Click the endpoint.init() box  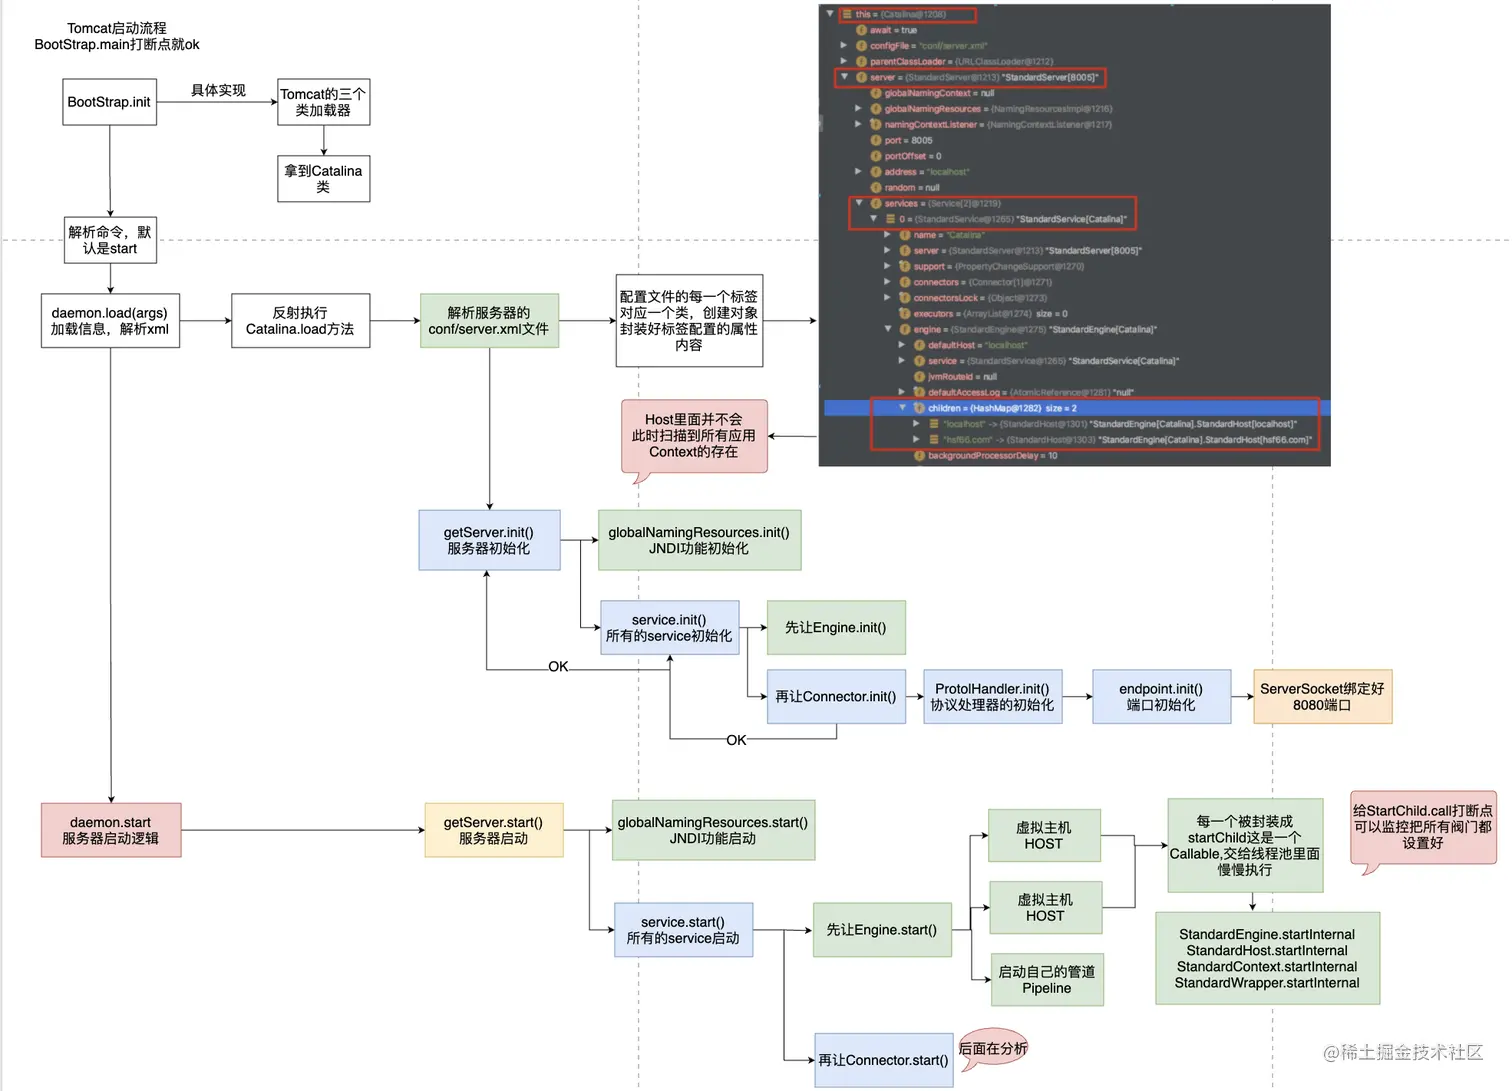[1161, 697]
